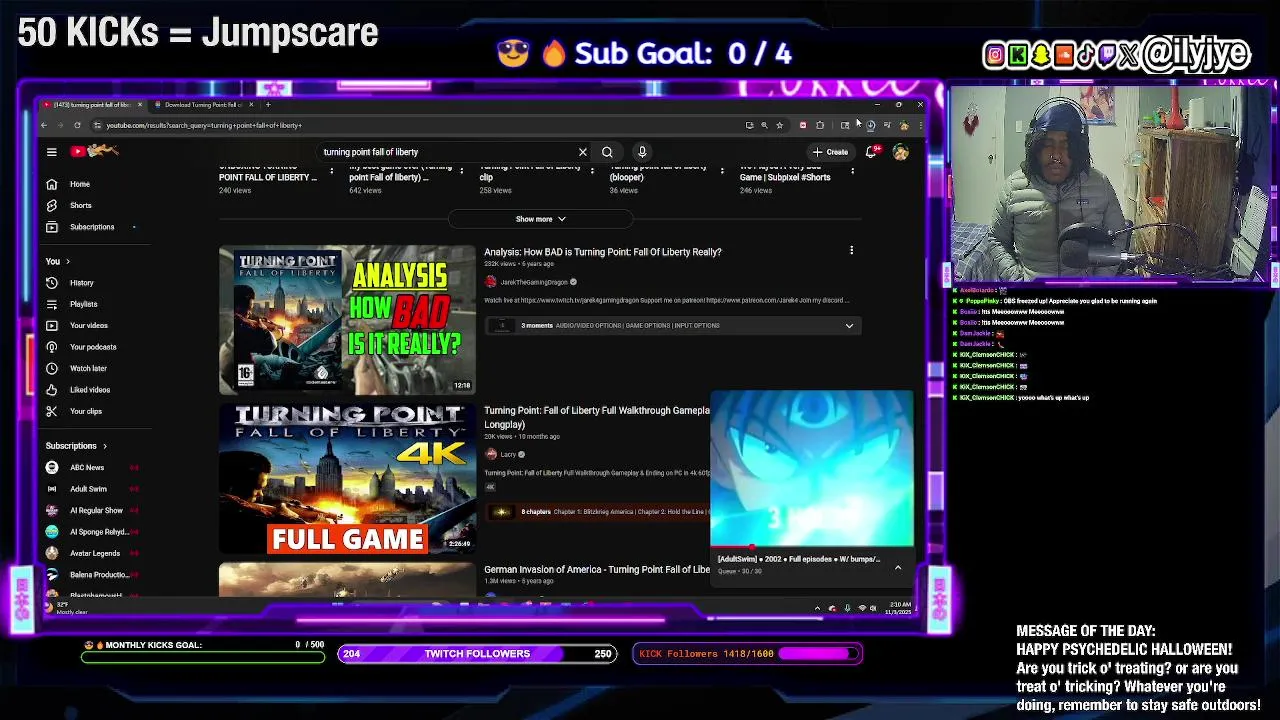This screenshot has width=1280, height=720.
Task: Seek the miniplayer red progress bar
Action: point(811,548)
